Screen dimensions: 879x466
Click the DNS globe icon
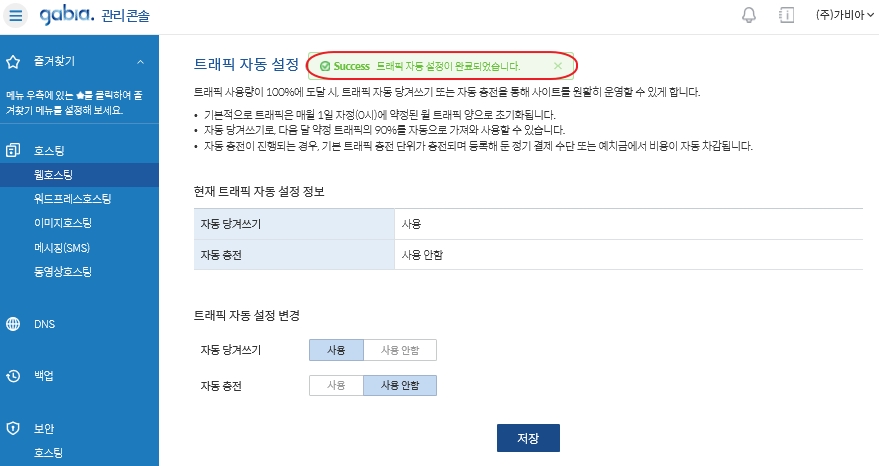(13, 324)
